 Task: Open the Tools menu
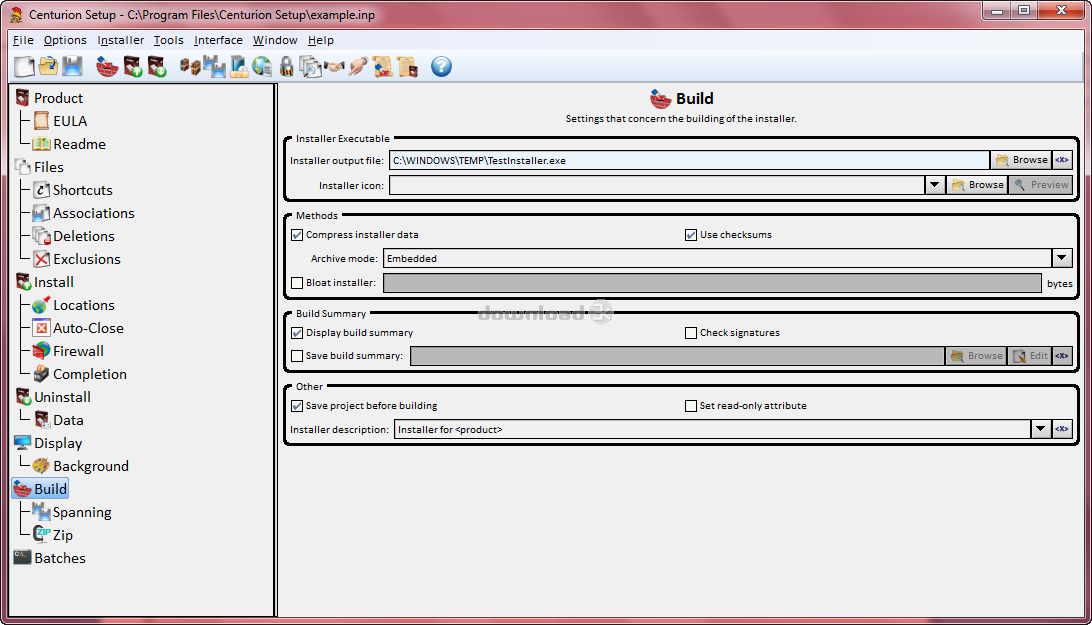pos(169,40)
